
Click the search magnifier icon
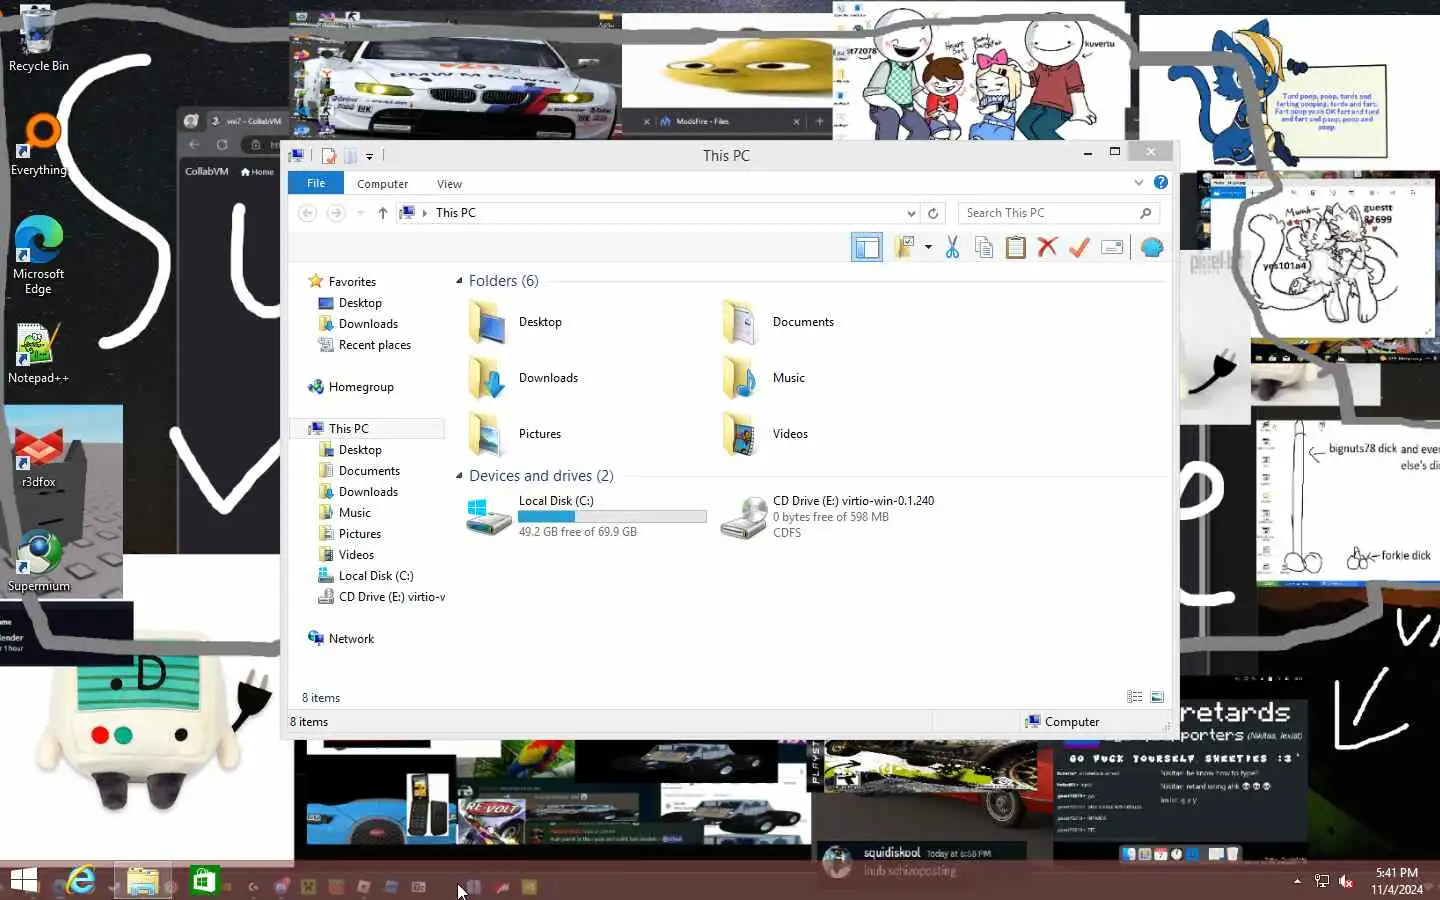click(1146, 213)
